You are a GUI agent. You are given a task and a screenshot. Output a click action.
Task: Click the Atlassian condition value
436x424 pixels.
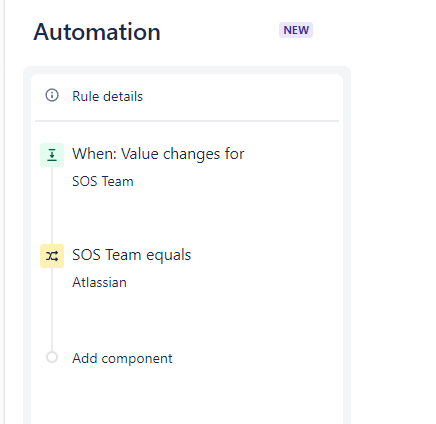(99, 283)
